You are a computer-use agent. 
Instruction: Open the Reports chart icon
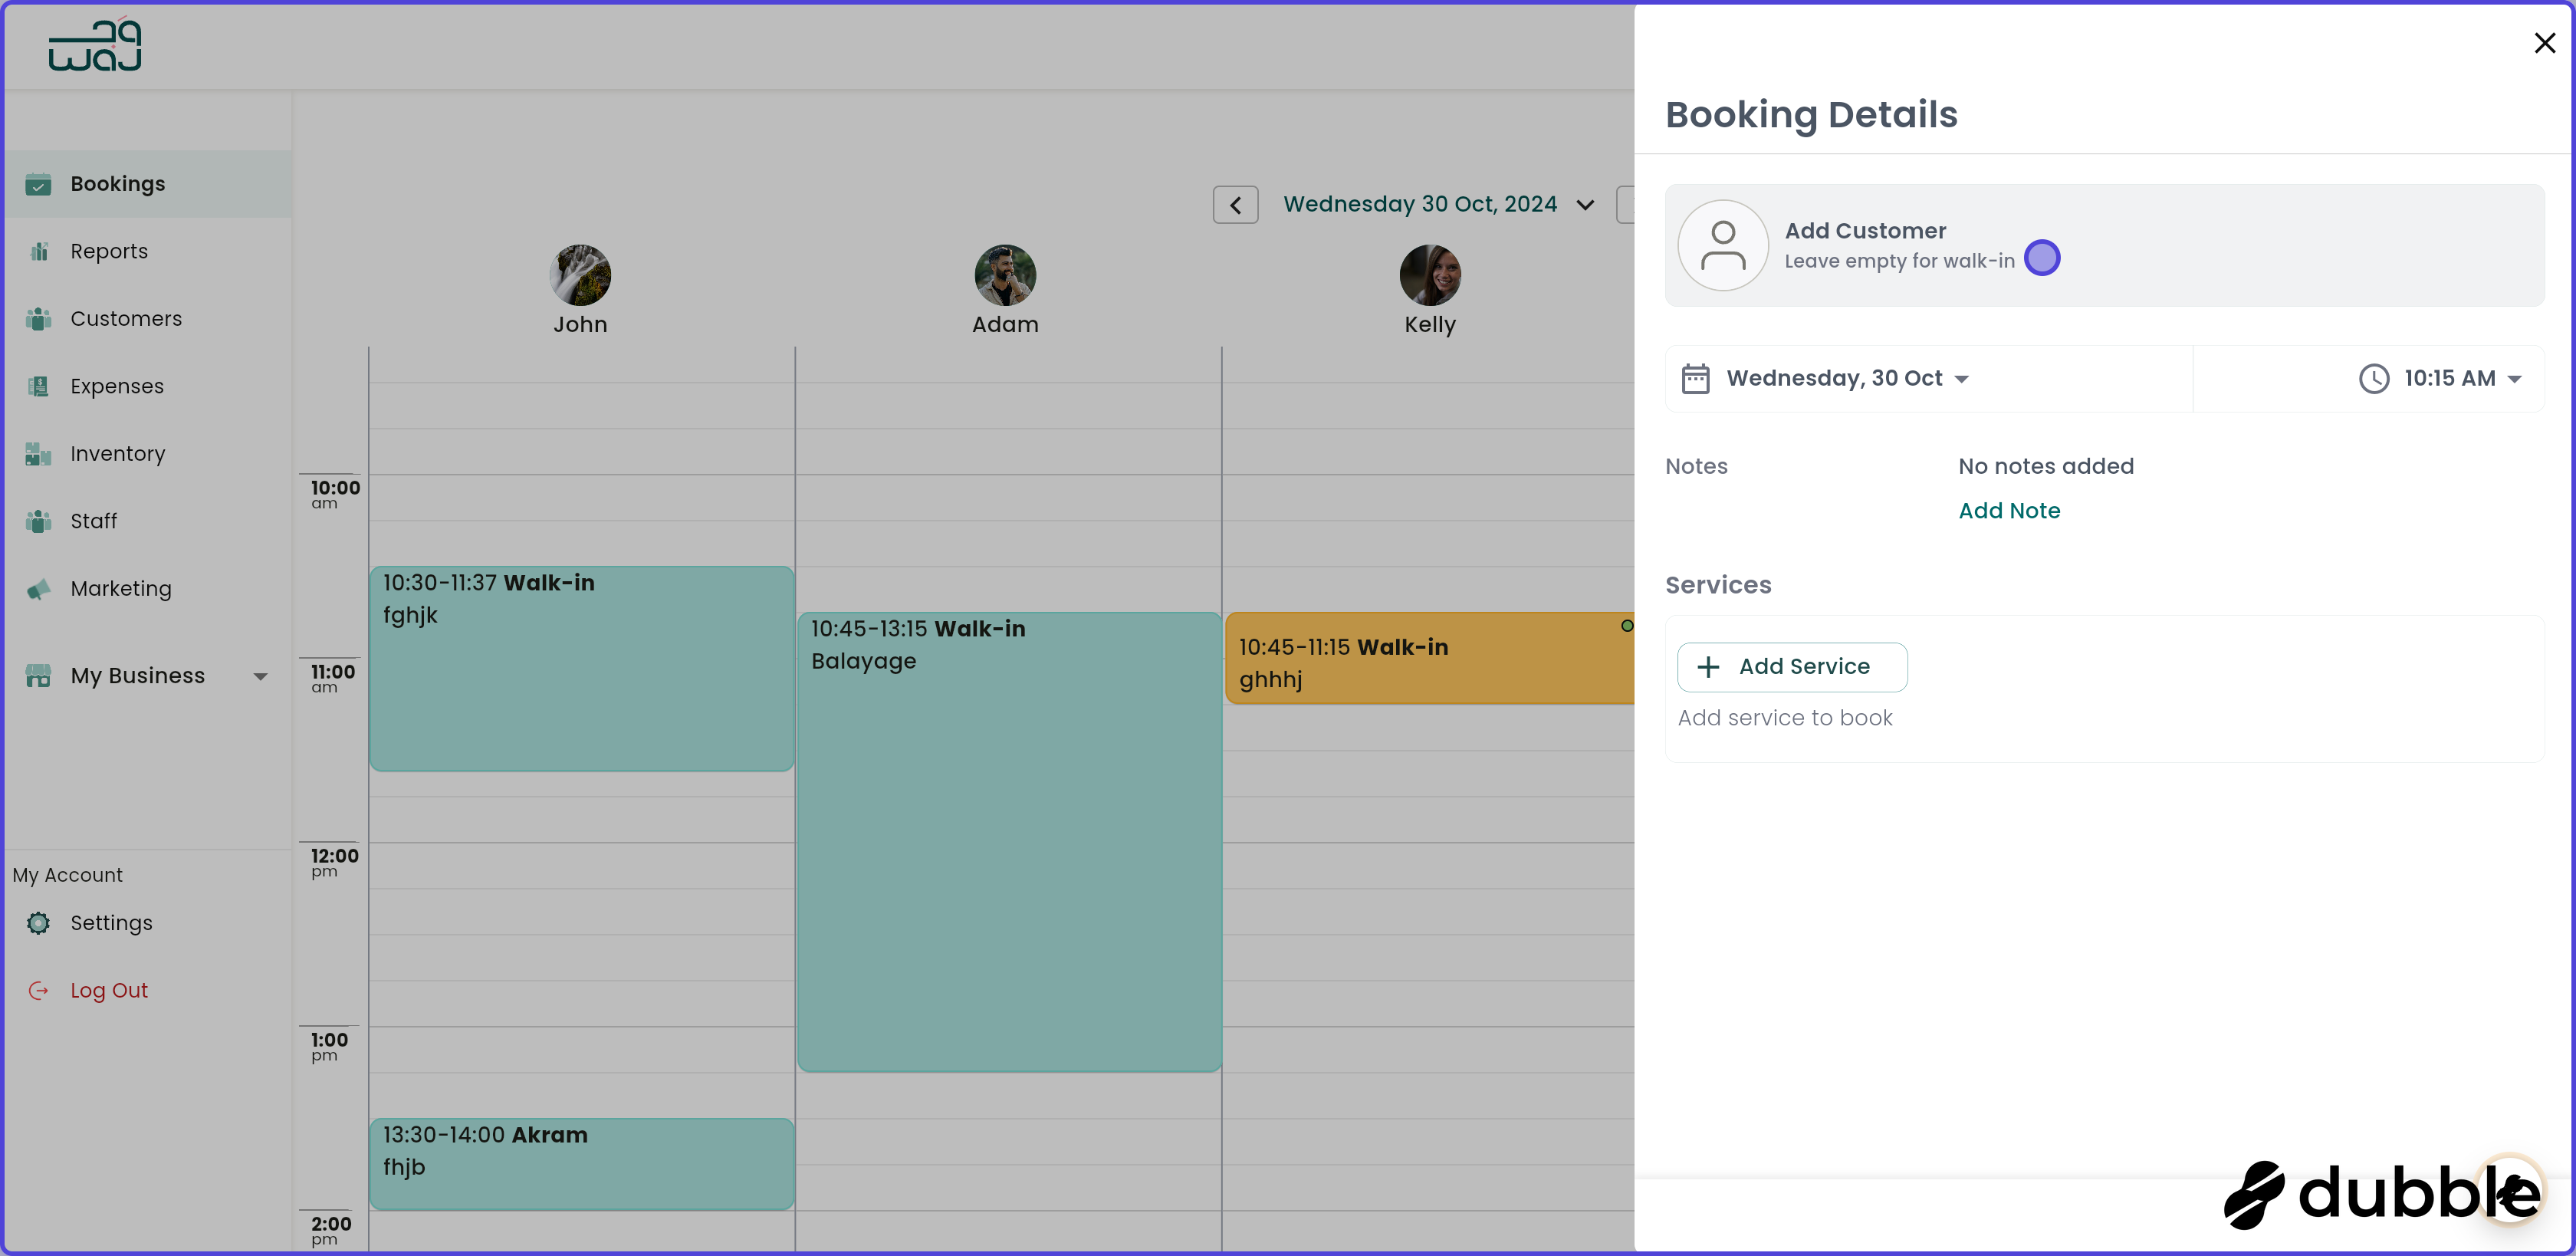[38, 251]
